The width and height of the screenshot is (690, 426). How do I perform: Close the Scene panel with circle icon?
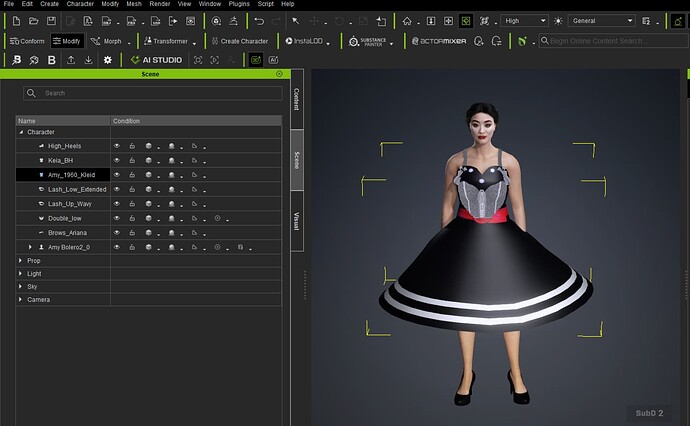tap(279, 74)
